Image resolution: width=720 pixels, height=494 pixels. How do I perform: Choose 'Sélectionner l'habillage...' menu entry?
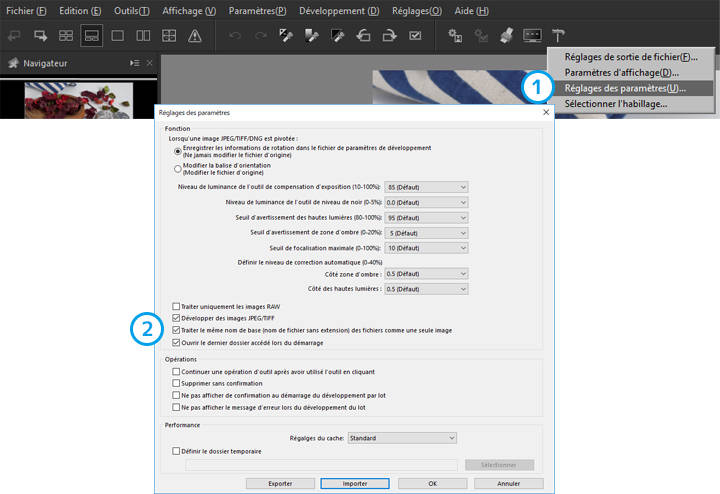click(x=615, y=103)
